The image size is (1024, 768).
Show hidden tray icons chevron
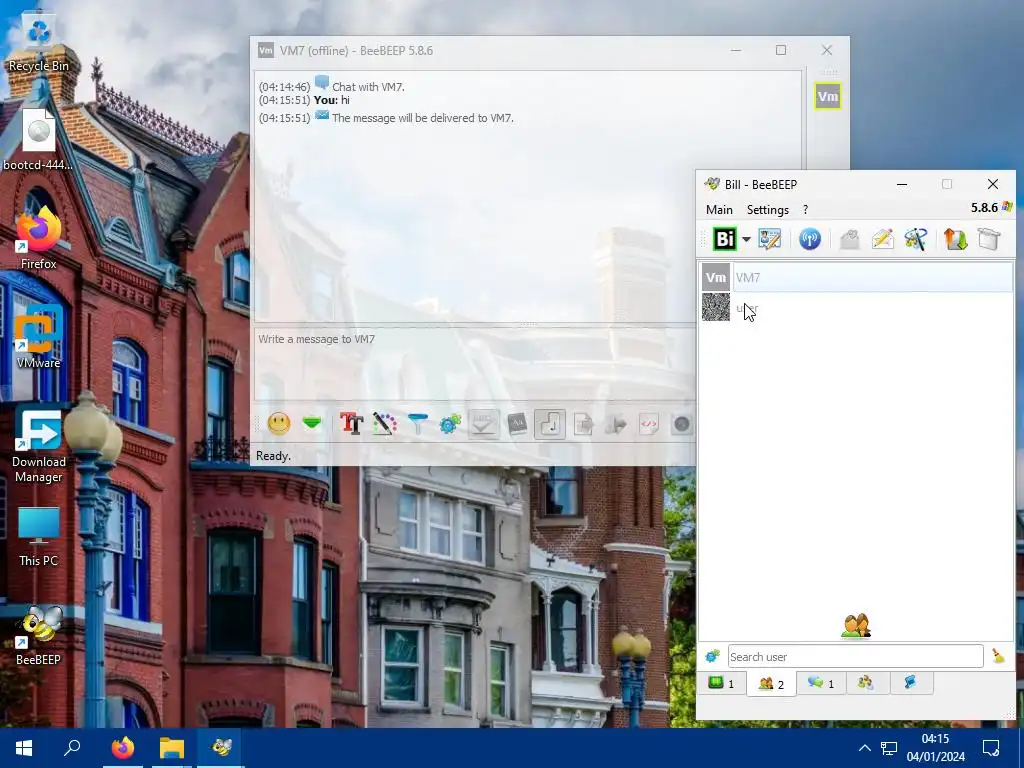[x=864, y=748]
